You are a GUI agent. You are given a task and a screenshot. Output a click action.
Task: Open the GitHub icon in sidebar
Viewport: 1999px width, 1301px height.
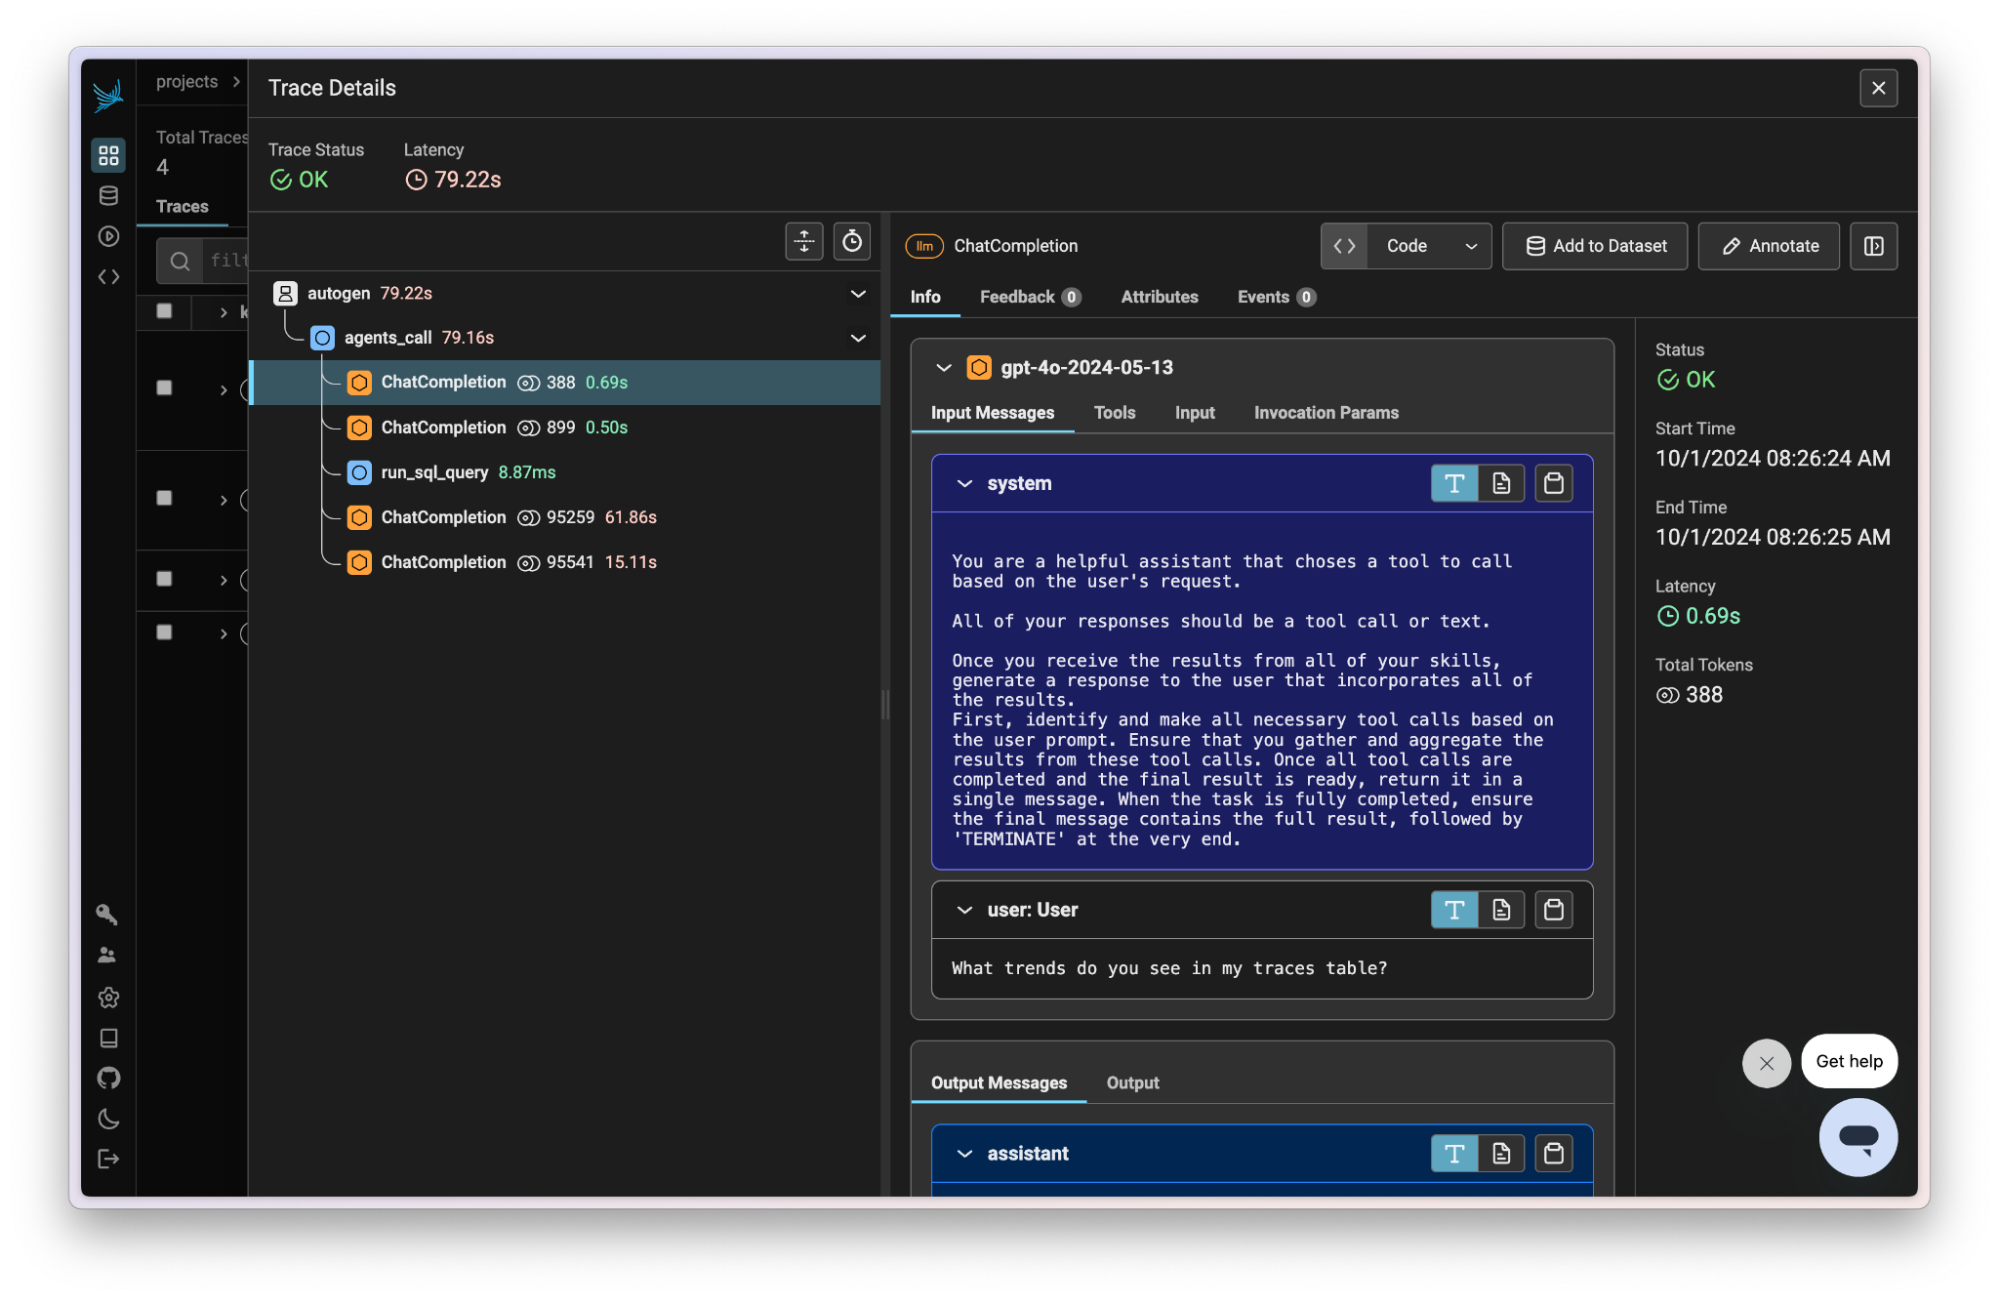(x=108, y=1078)
